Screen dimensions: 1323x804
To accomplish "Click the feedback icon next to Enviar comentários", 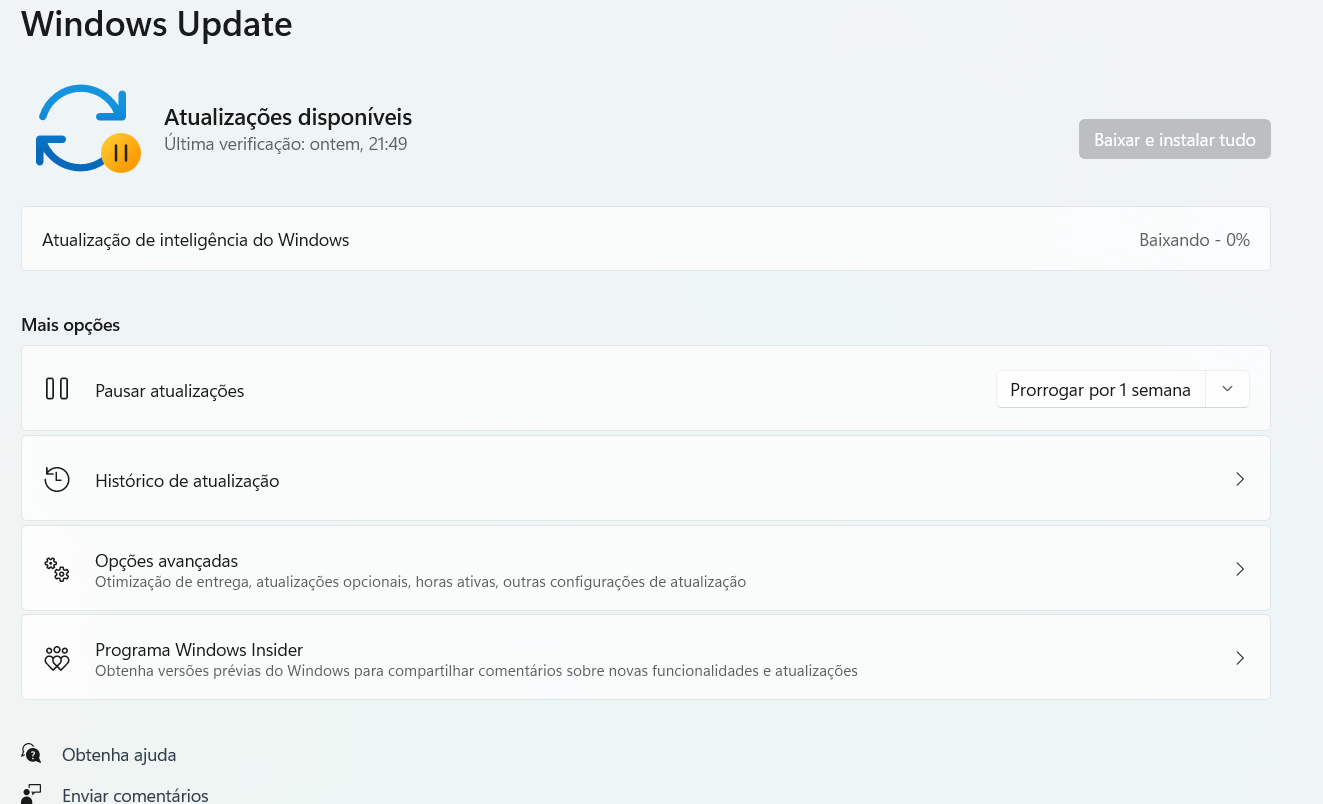I will click(32, 794).
